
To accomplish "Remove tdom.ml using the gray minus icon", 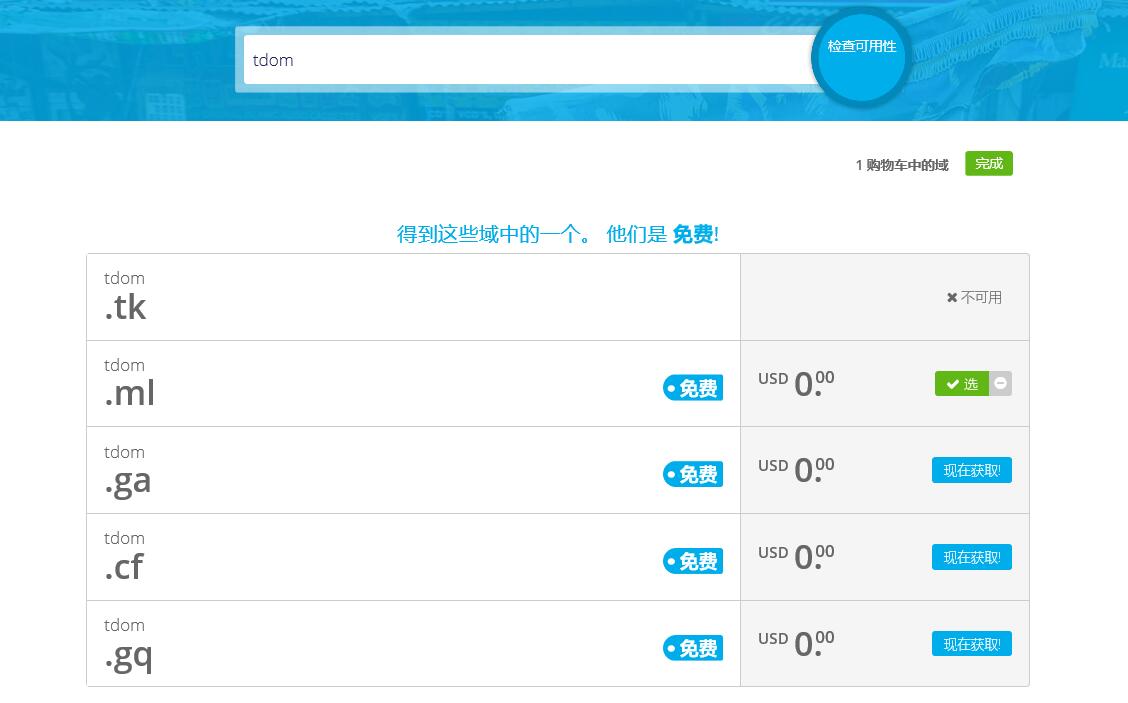I will pyautogui.click(x=1001, y=384).
